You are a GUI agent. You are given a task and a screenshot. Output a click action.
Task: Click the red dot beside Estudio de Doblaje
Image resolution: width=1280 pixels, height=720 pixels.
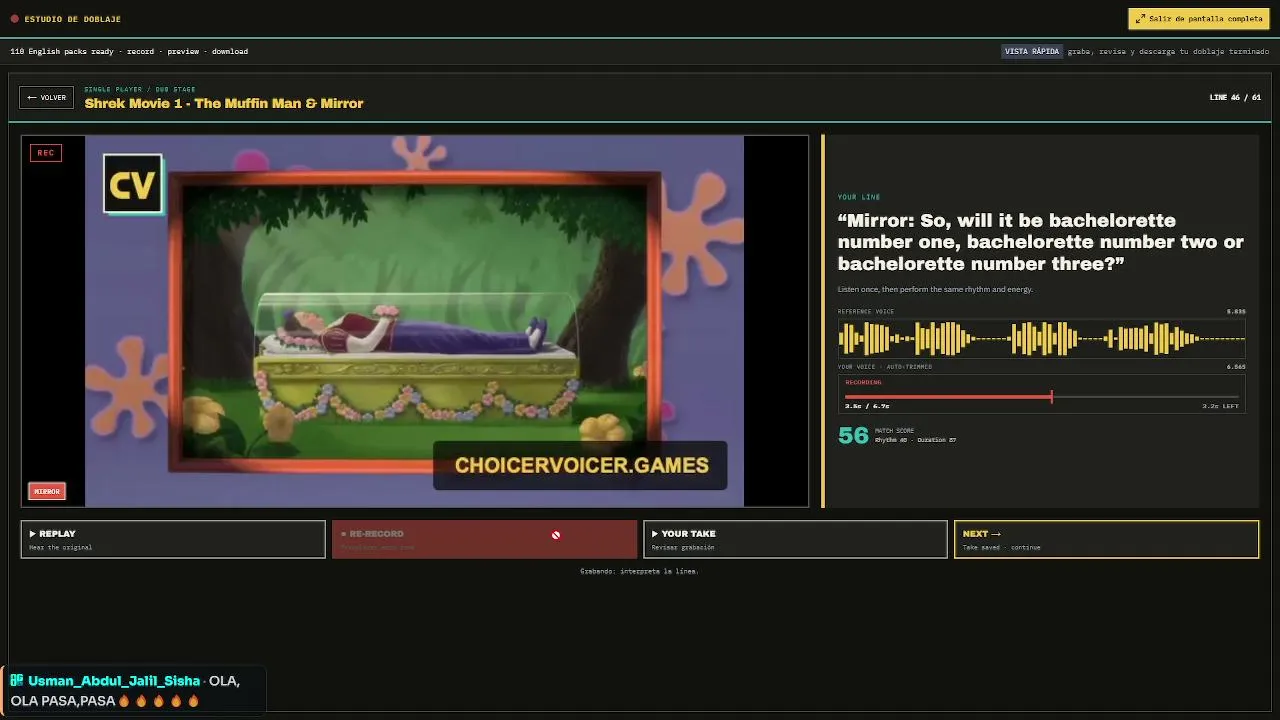(x=14, y=19)
